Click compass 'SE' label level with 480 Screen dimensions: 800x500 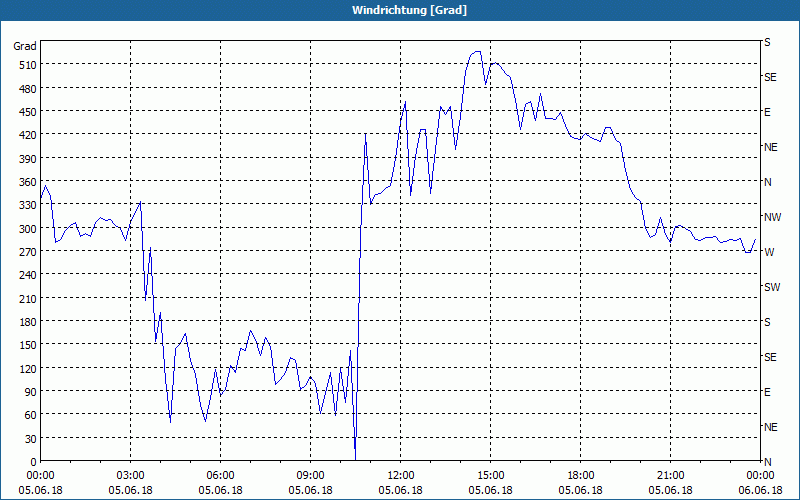pyautogui.click(x=770, y=77)
